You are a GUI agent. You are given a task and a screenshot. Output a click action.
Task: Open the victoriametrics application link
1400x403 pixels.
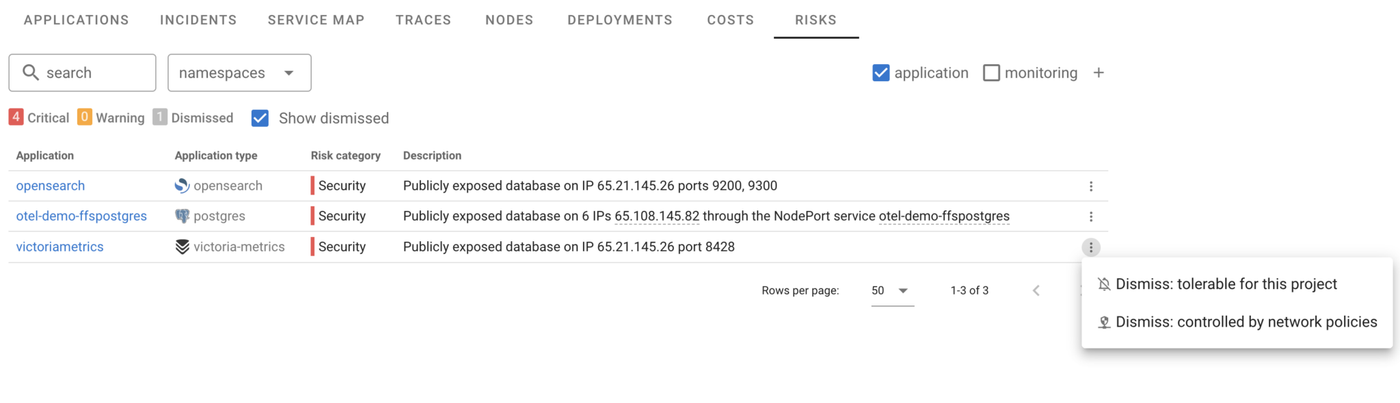60,247
